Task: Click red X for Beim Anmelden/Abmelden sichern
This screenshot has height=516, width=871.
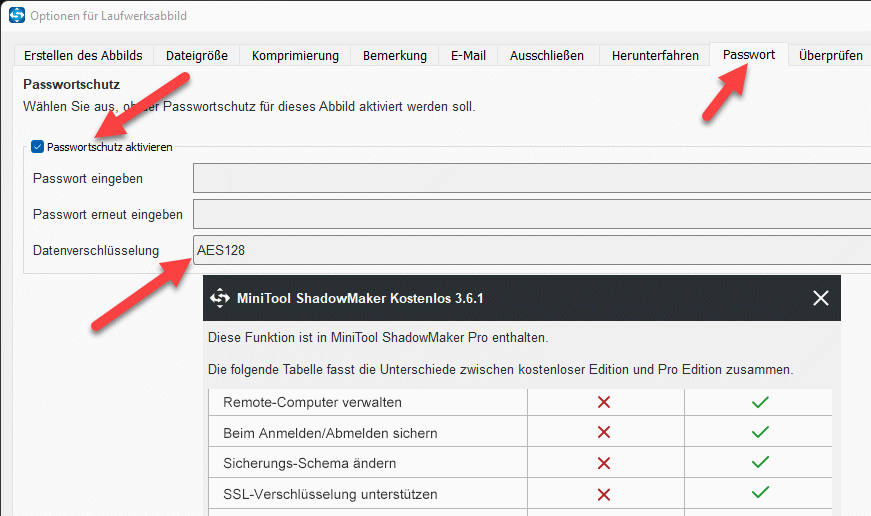Action: click(x=604, y=433)
